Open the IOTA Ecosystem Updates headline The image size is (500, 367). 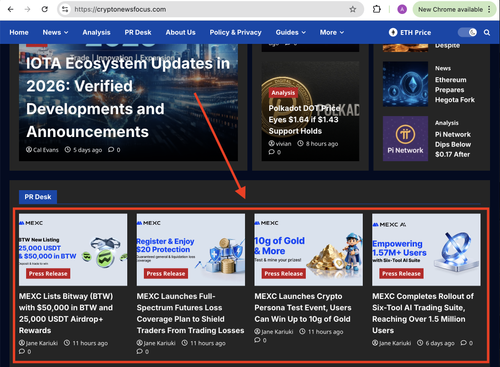point(128,97)
